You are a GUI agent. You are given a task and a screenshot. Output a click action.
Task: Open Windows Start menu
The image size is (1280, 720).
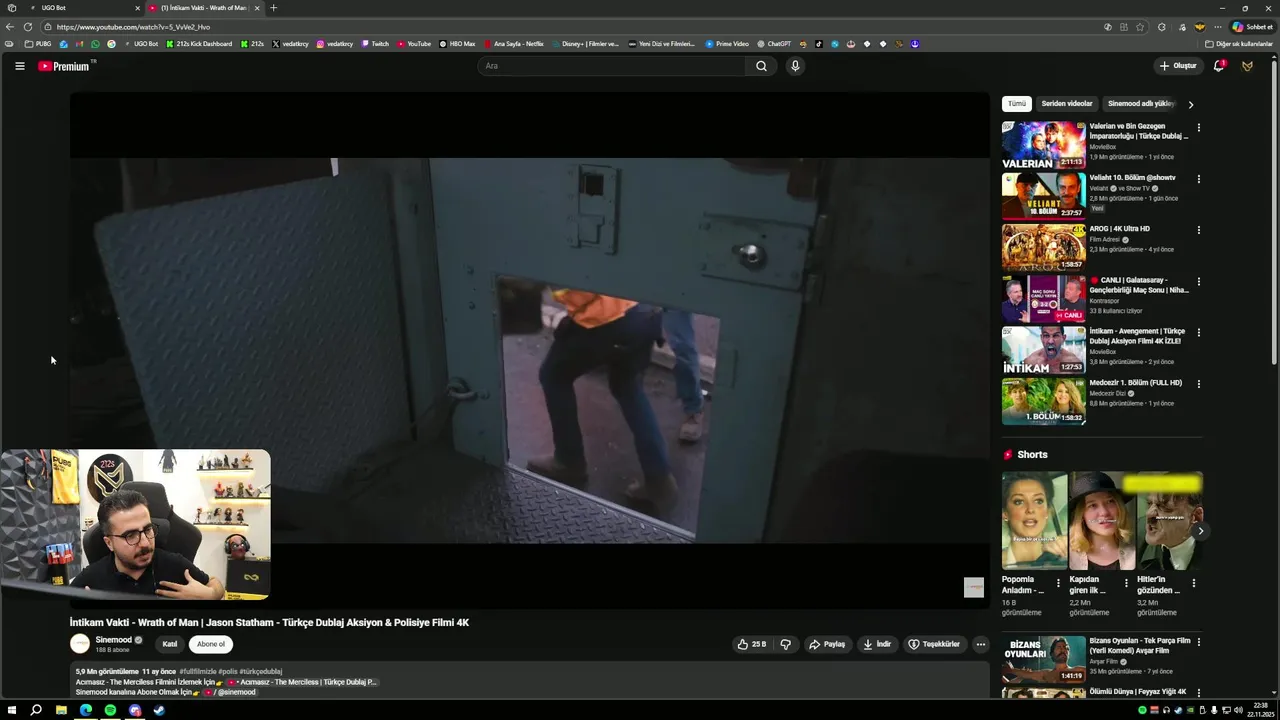12,710
